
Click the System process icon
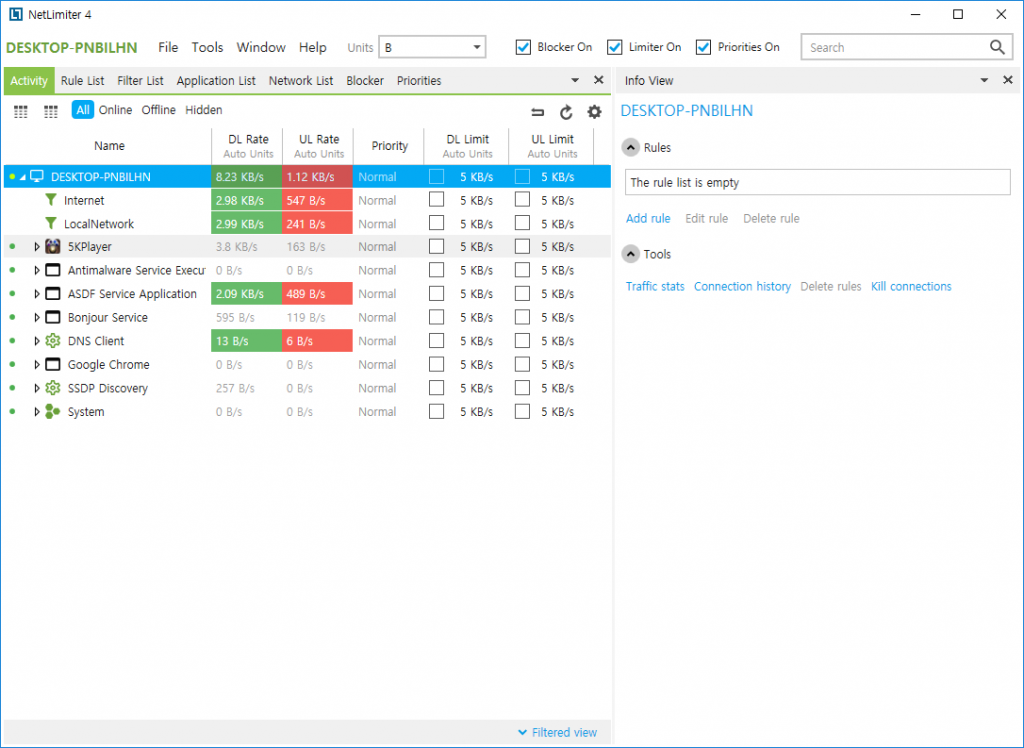tap(53, 412)
